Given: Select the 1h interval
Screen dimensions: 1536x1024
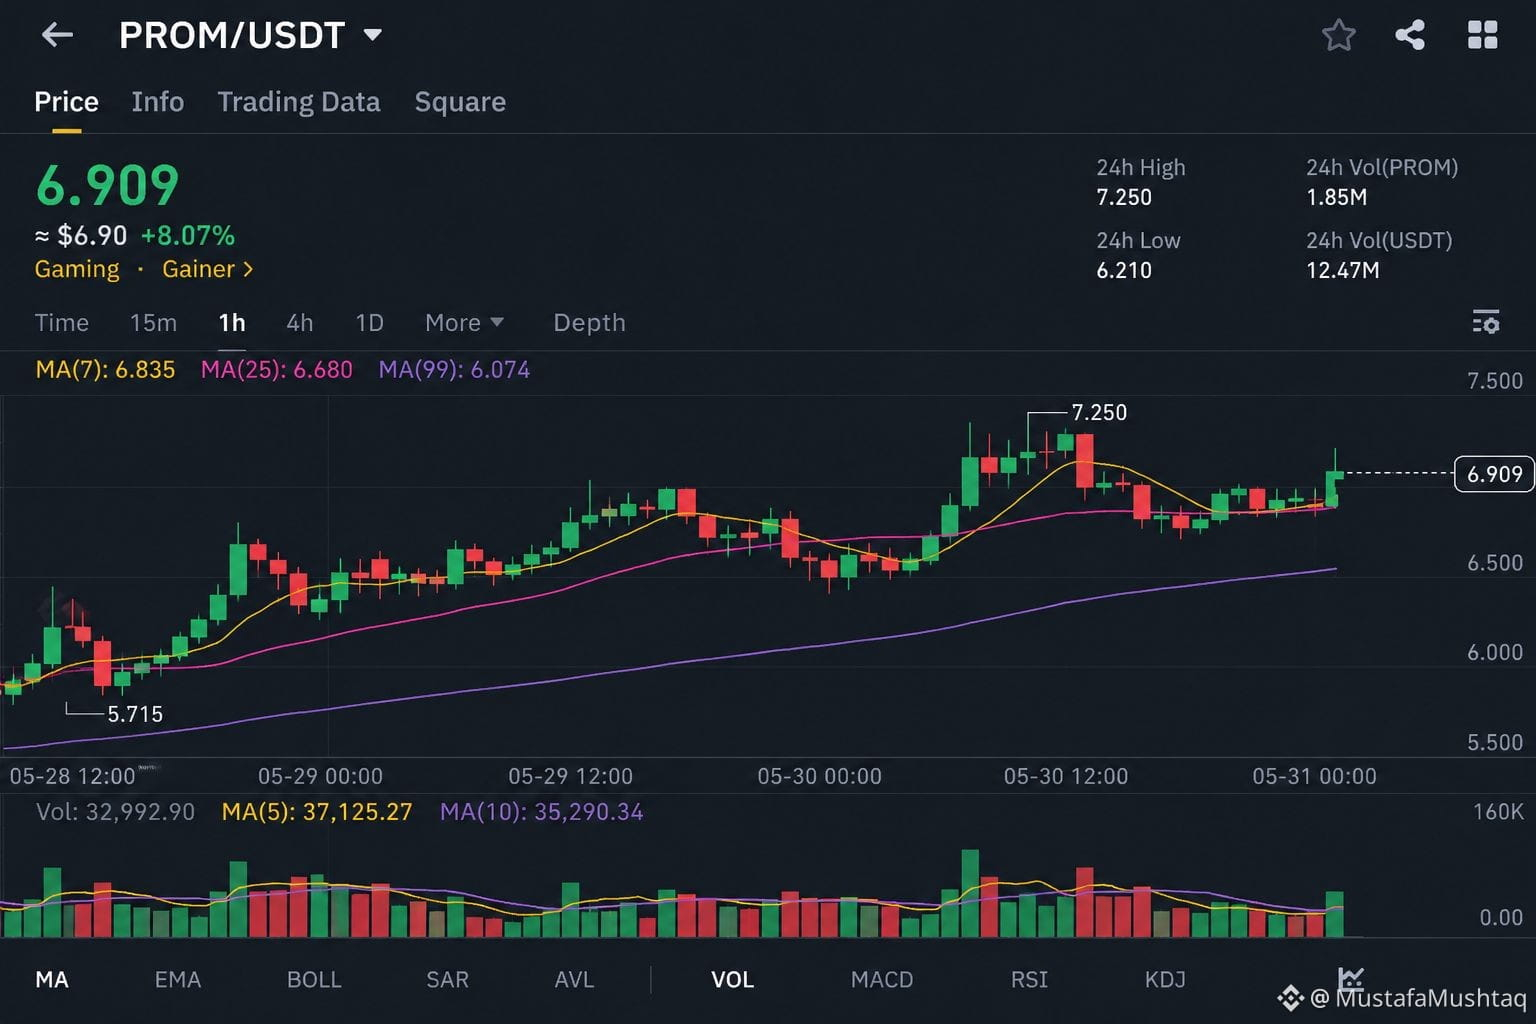Looking at the screenshot, I should pos(232,322).
